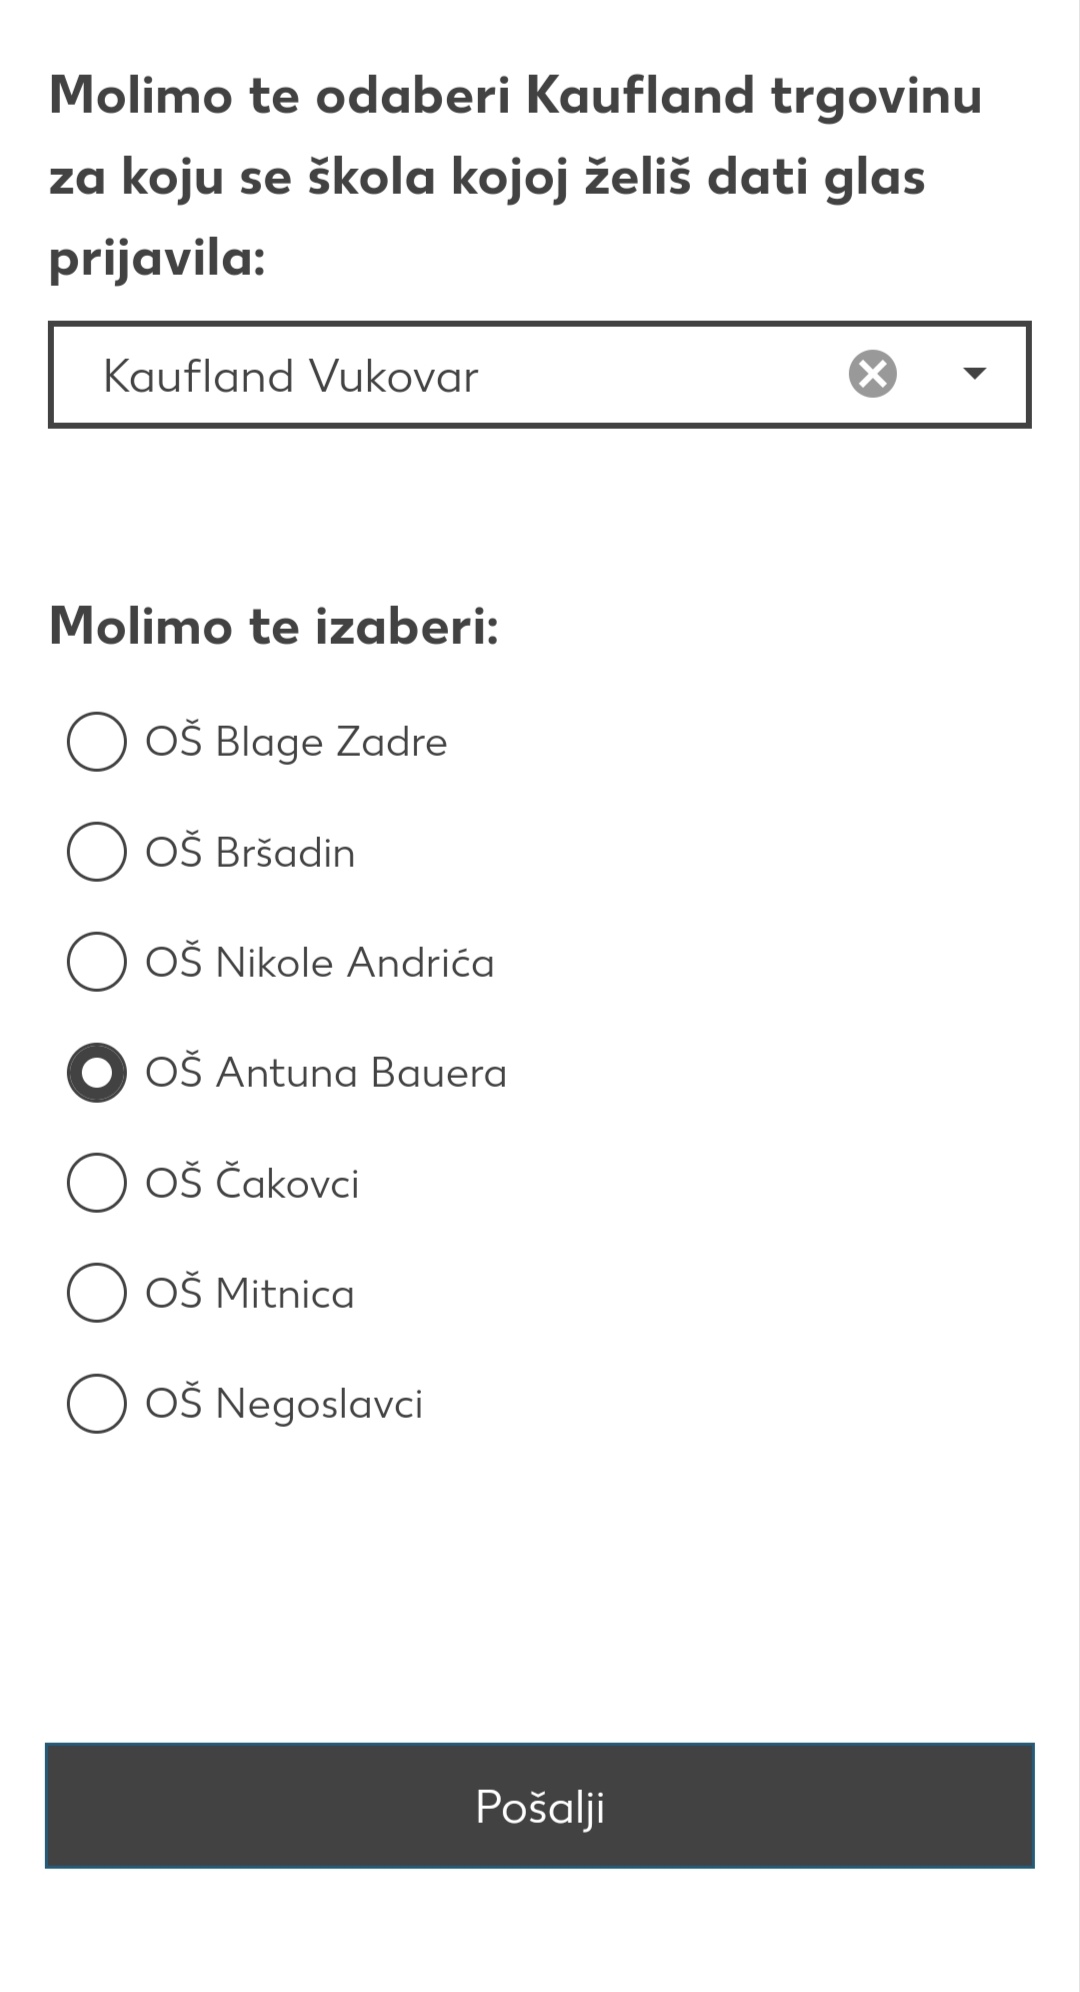
Task: Choose the OŠ Negoslavci radio button
Action: coord(97,1403)
